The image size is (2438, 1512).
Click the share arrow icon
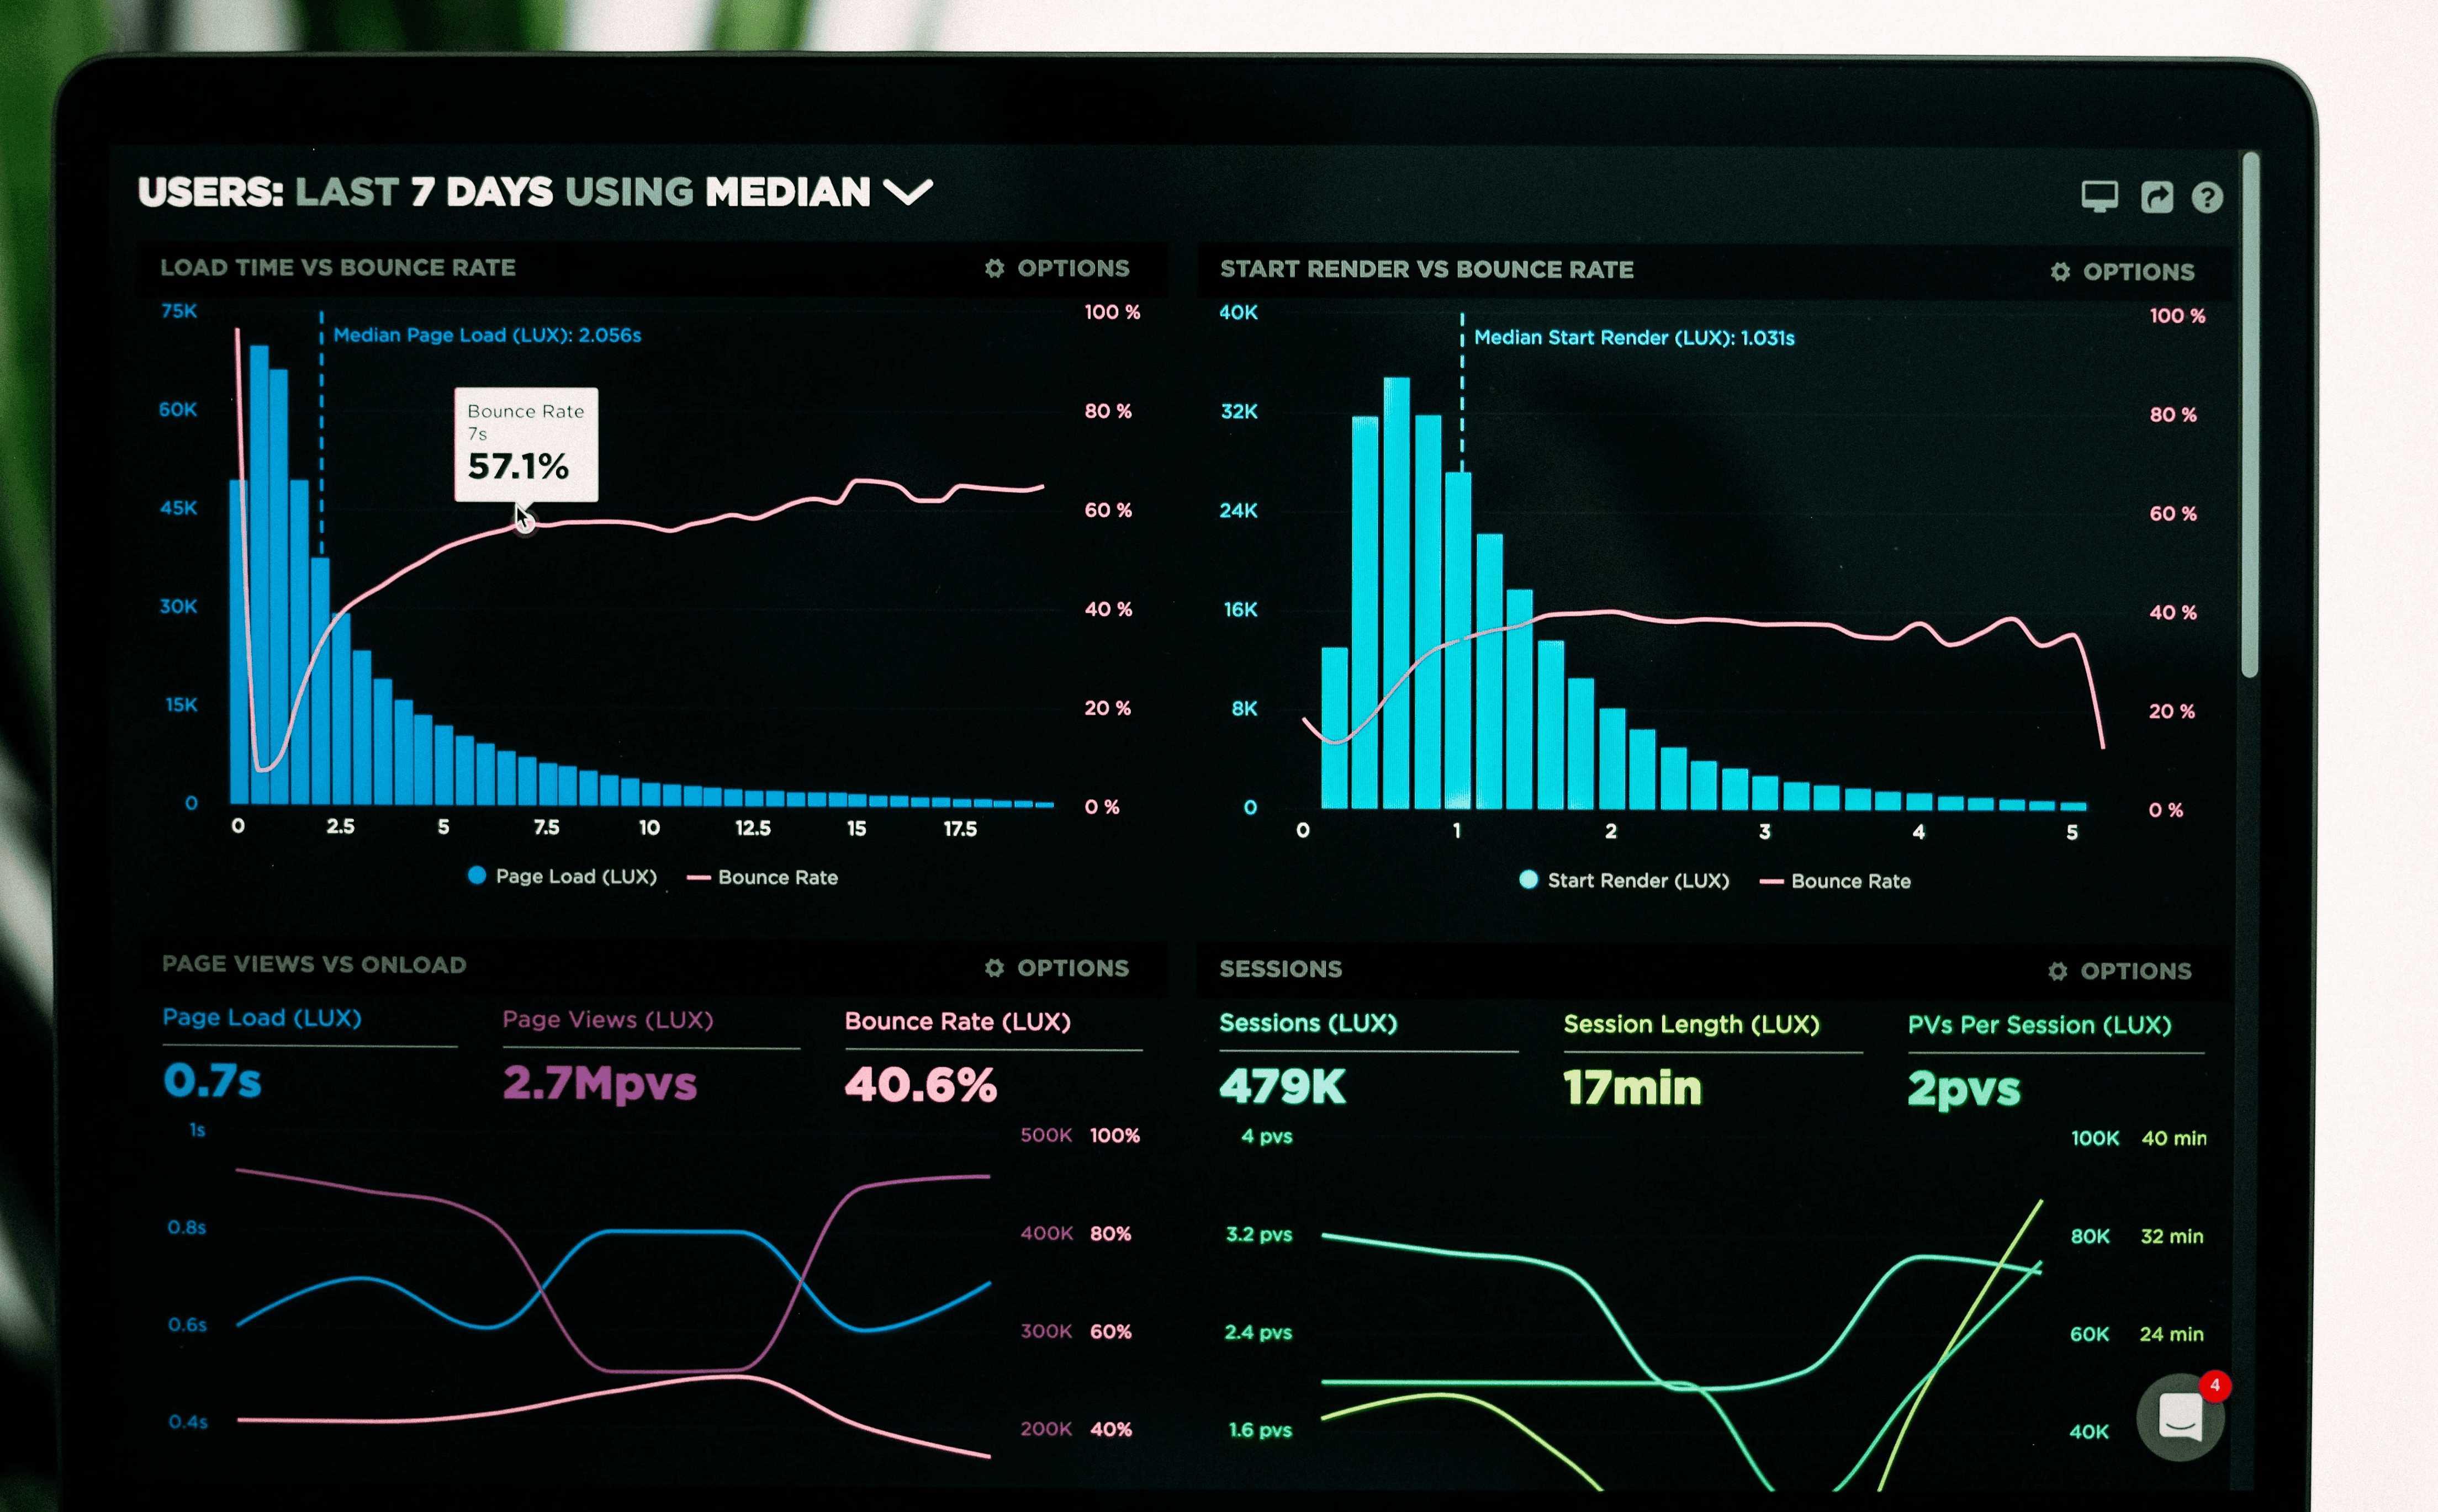pyautogui.click(x=2156, y=197)
